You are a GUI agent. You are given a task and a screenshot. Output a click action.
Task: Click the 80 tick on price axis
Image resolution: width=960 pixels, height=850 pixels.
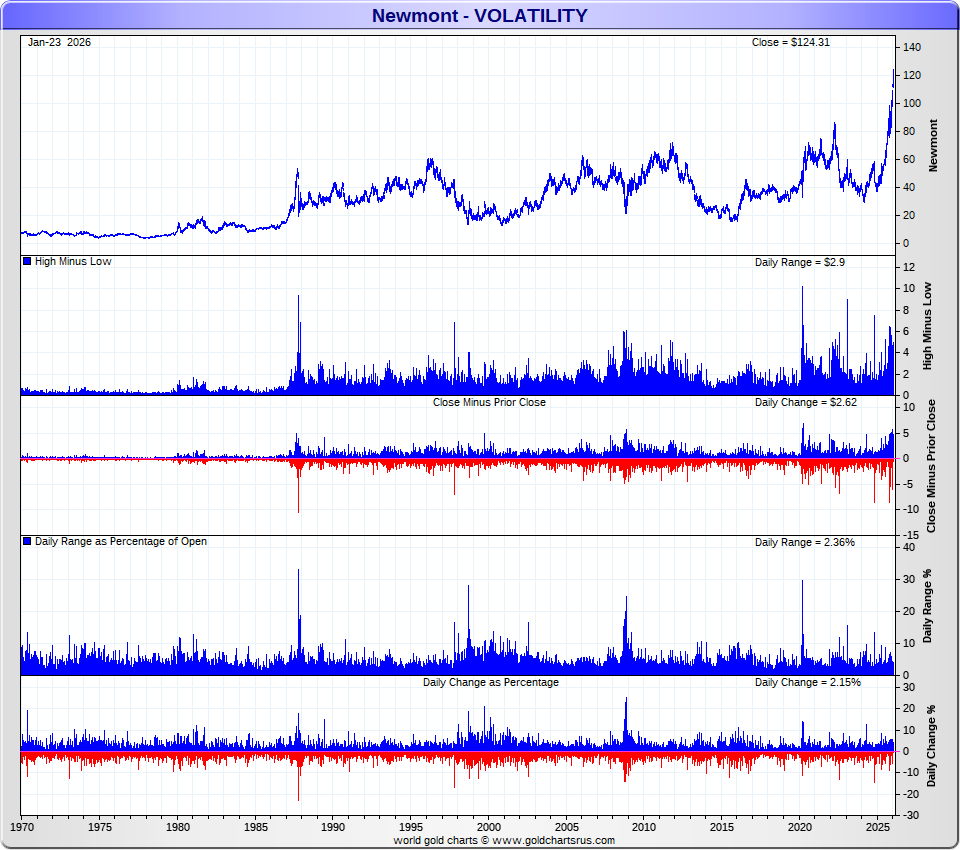(909, 131)
